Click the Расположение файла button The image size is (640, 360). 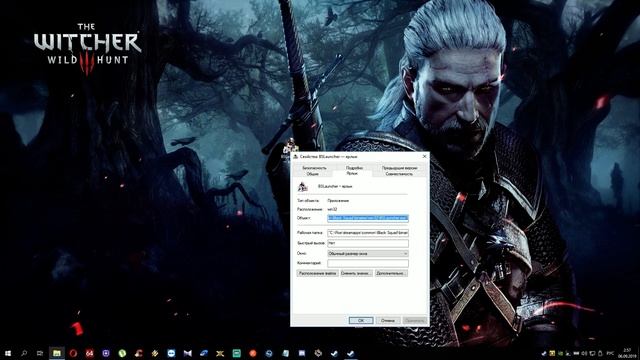tap(317, 273)
